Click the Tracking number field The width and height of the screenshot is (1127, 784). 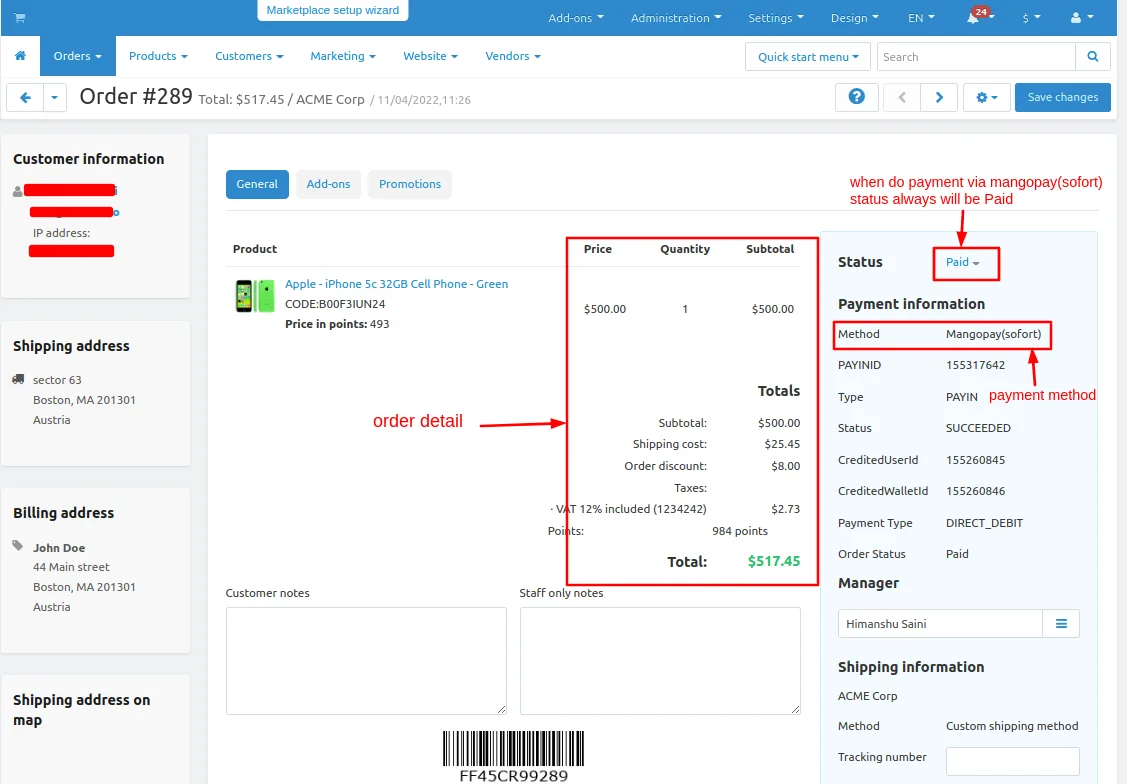click(1012, 761)
